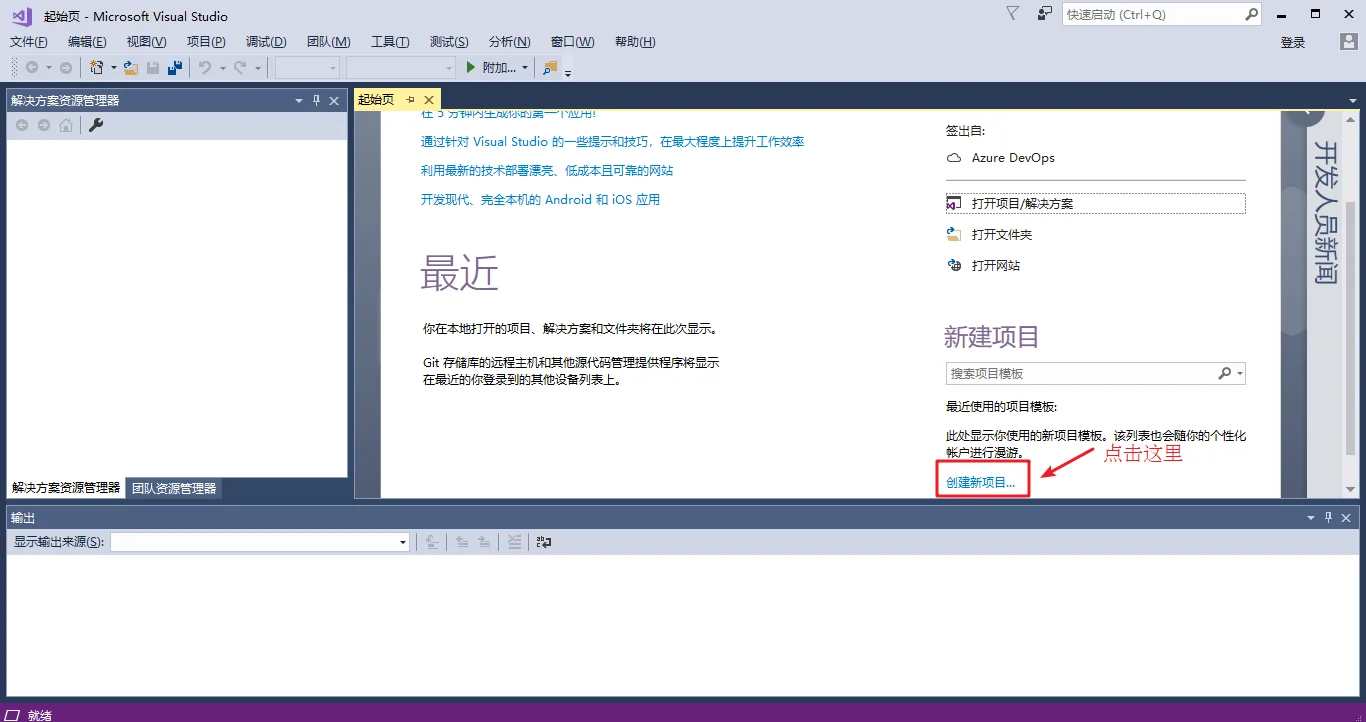Open a file using the Open File toolbar icon
This screenshot has height=722, width=1366.
click(x=131, y=67)
